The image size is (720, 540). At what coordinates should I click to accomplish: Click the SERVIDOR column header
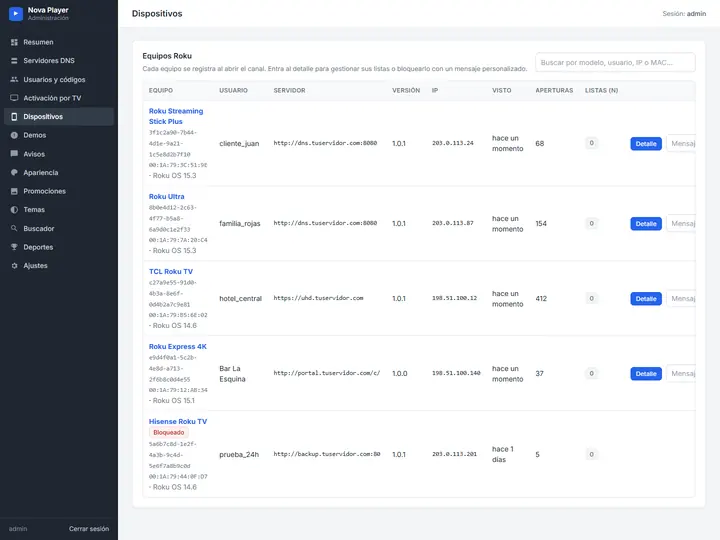[289, 90]
